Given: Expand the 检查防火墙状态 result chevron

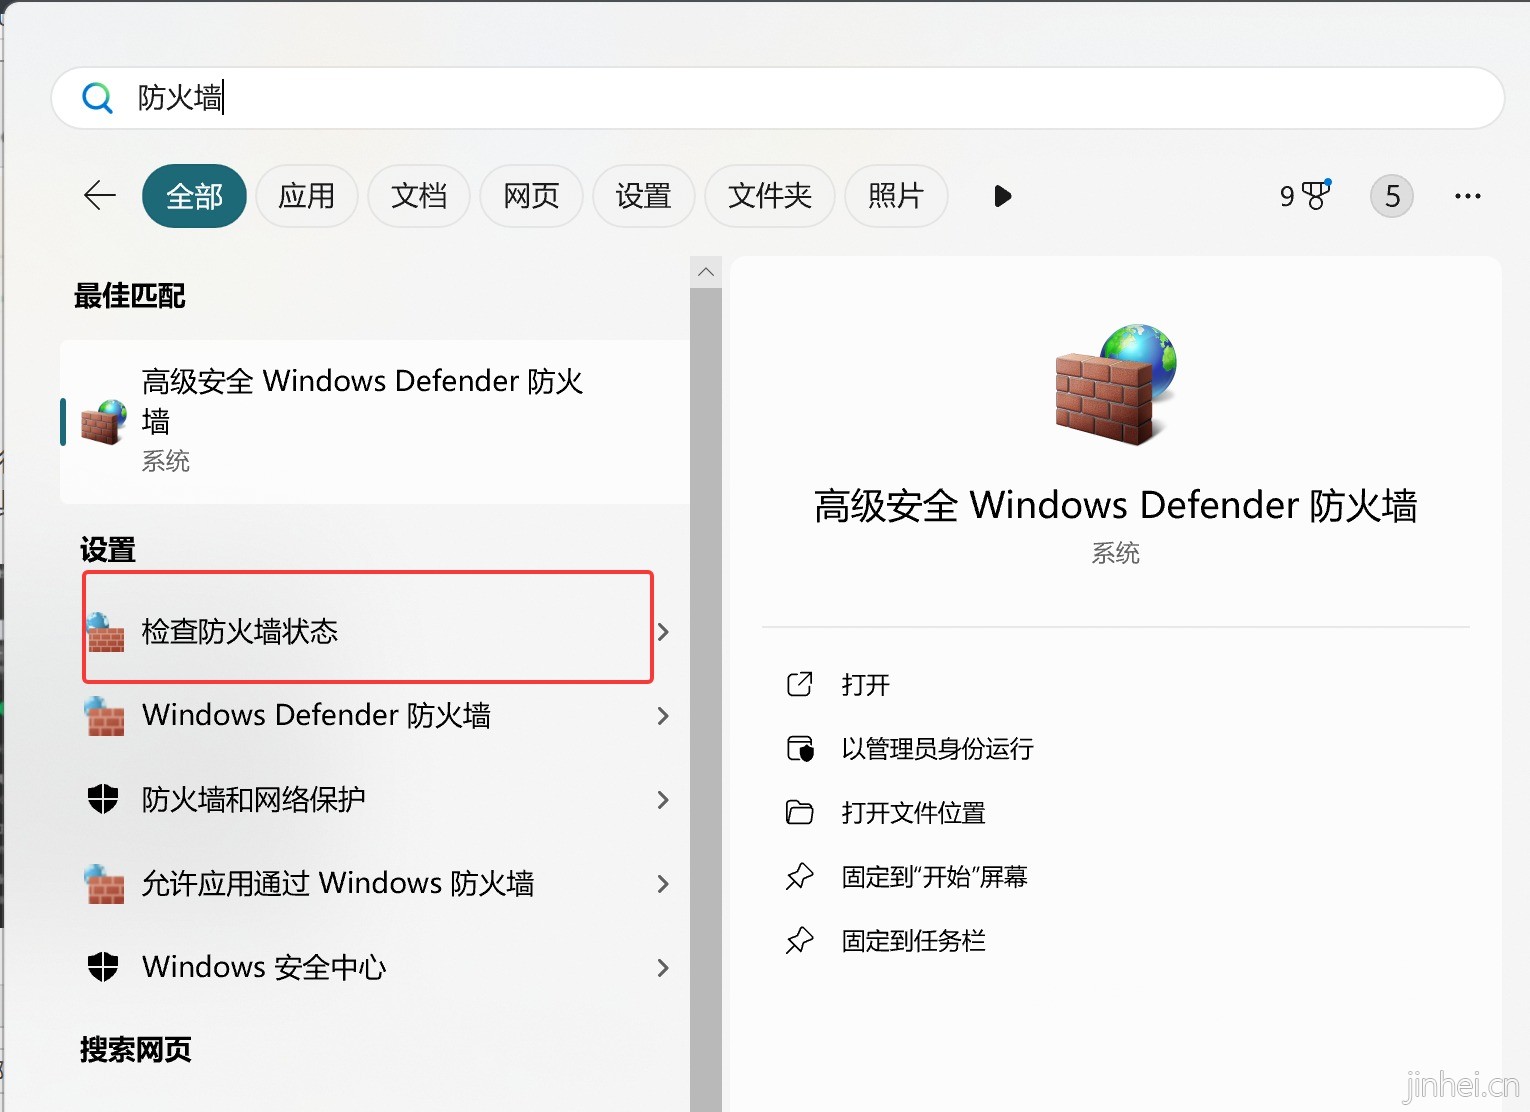Looking at the screenshot, I should click(663, 632).
